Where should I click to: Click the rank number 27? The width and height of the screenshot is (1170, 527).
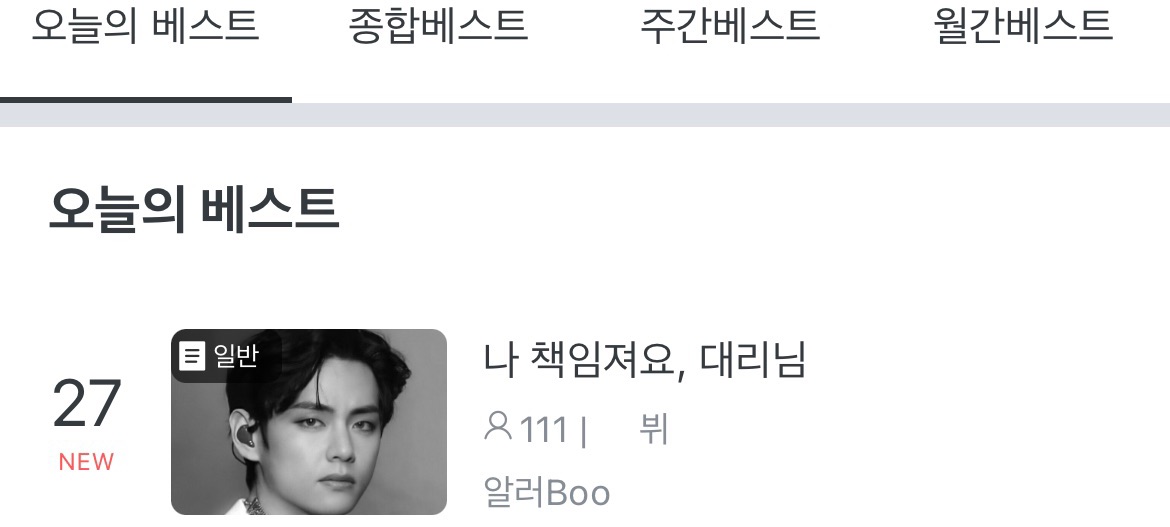pyautogui.click(x=87, y=404)
